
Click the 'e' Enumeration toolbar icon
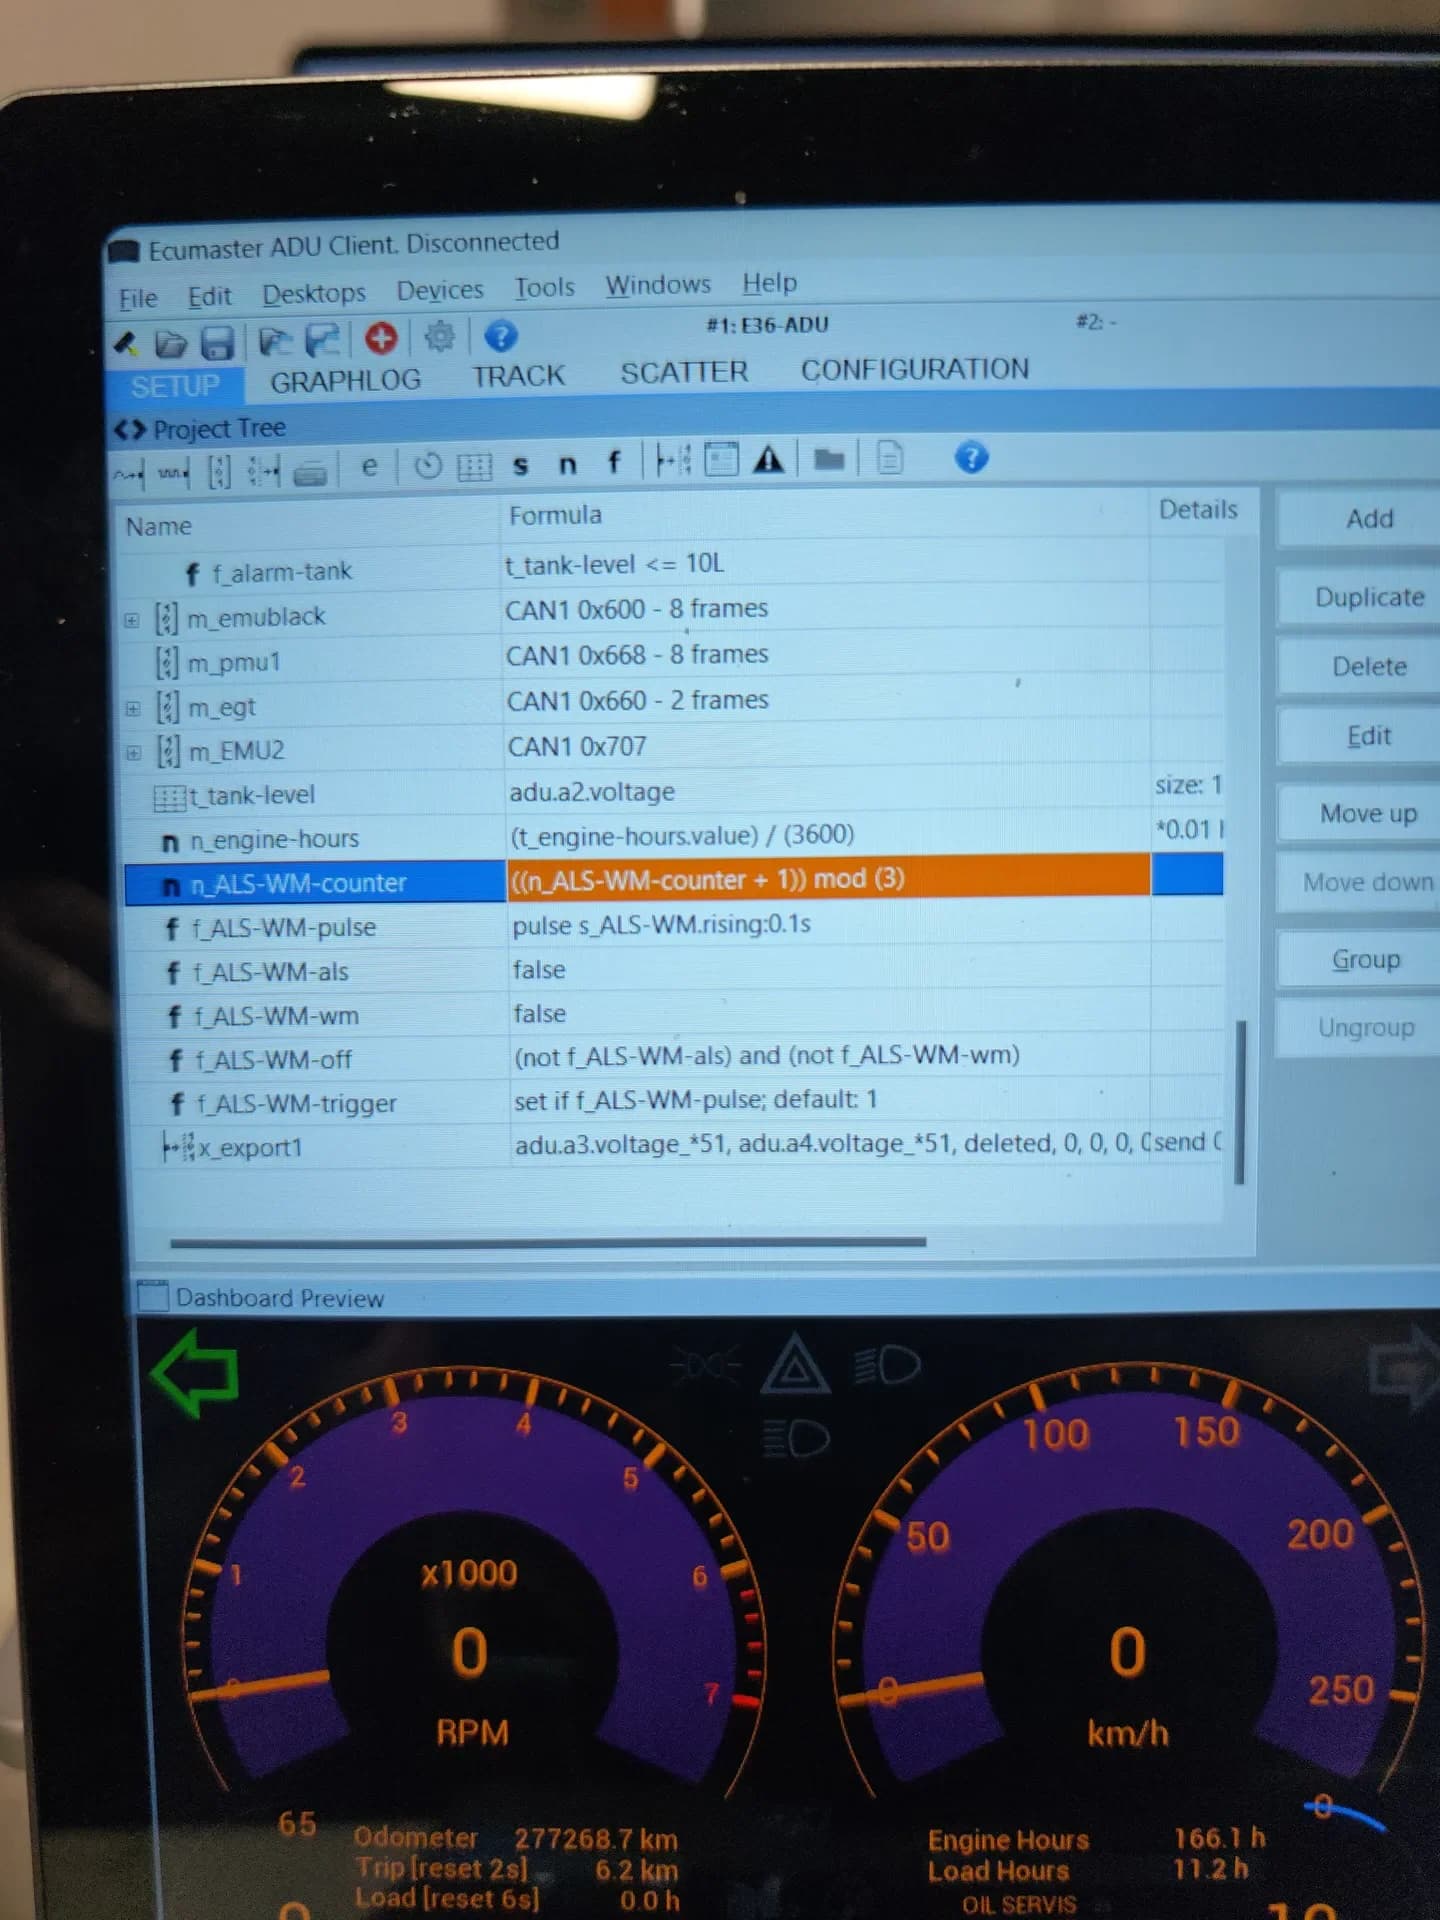(x=369, y=467)
